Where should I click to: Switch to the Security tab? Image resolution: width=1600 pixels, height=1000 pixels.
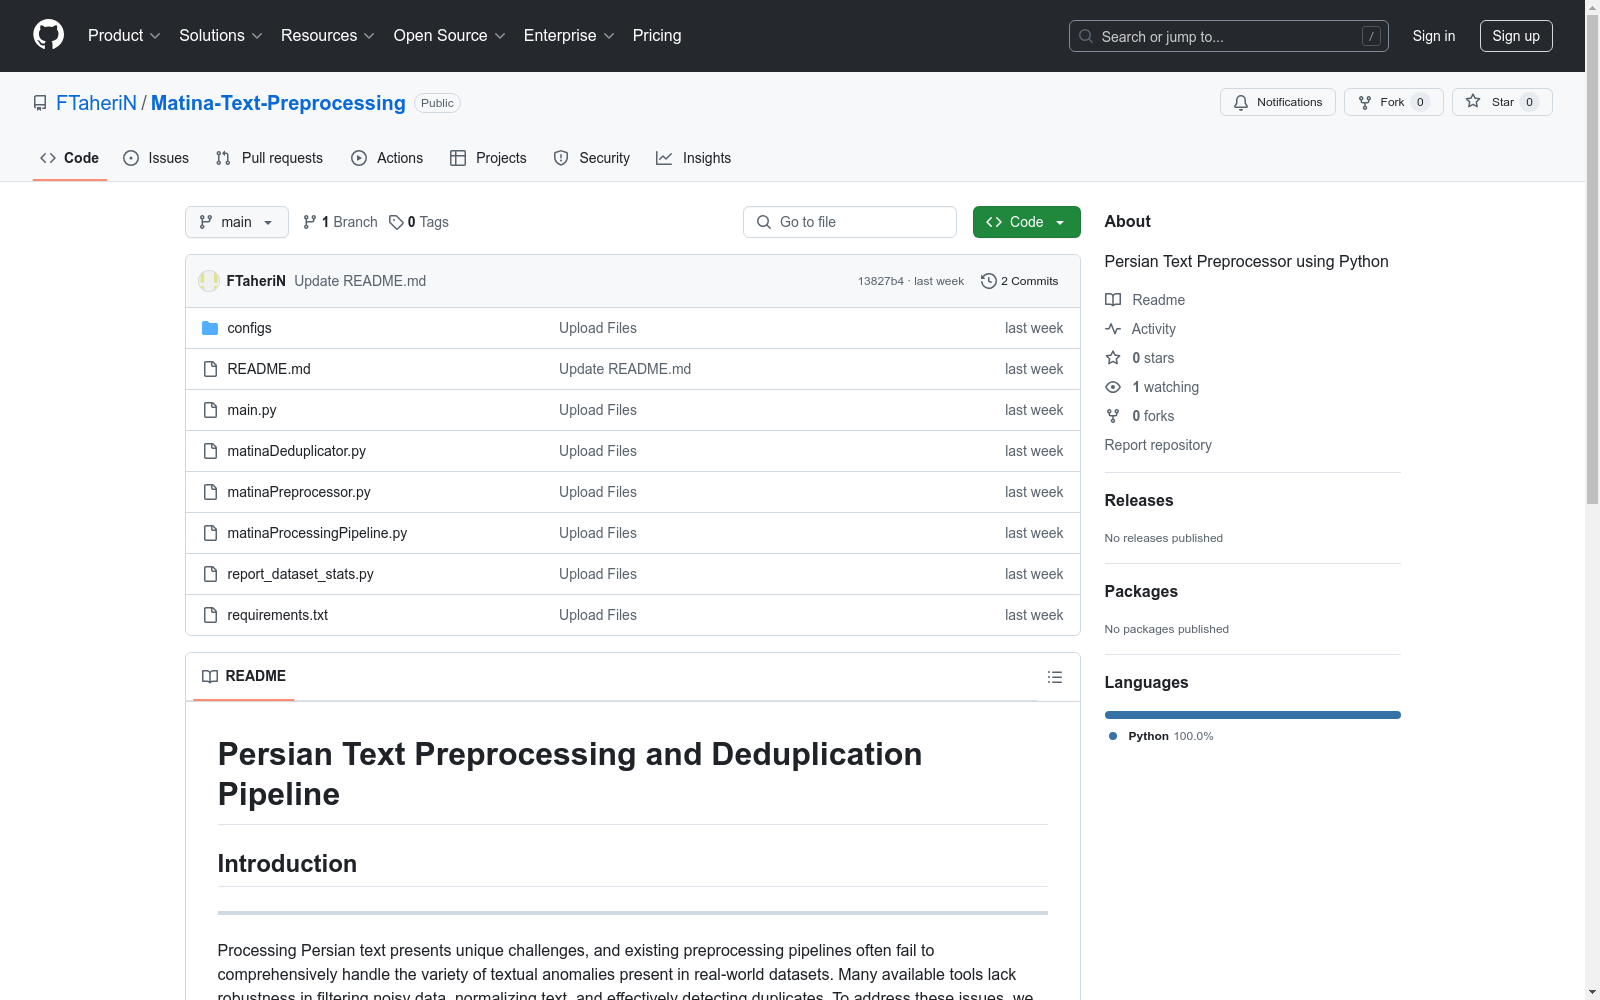tap(592, 158)
